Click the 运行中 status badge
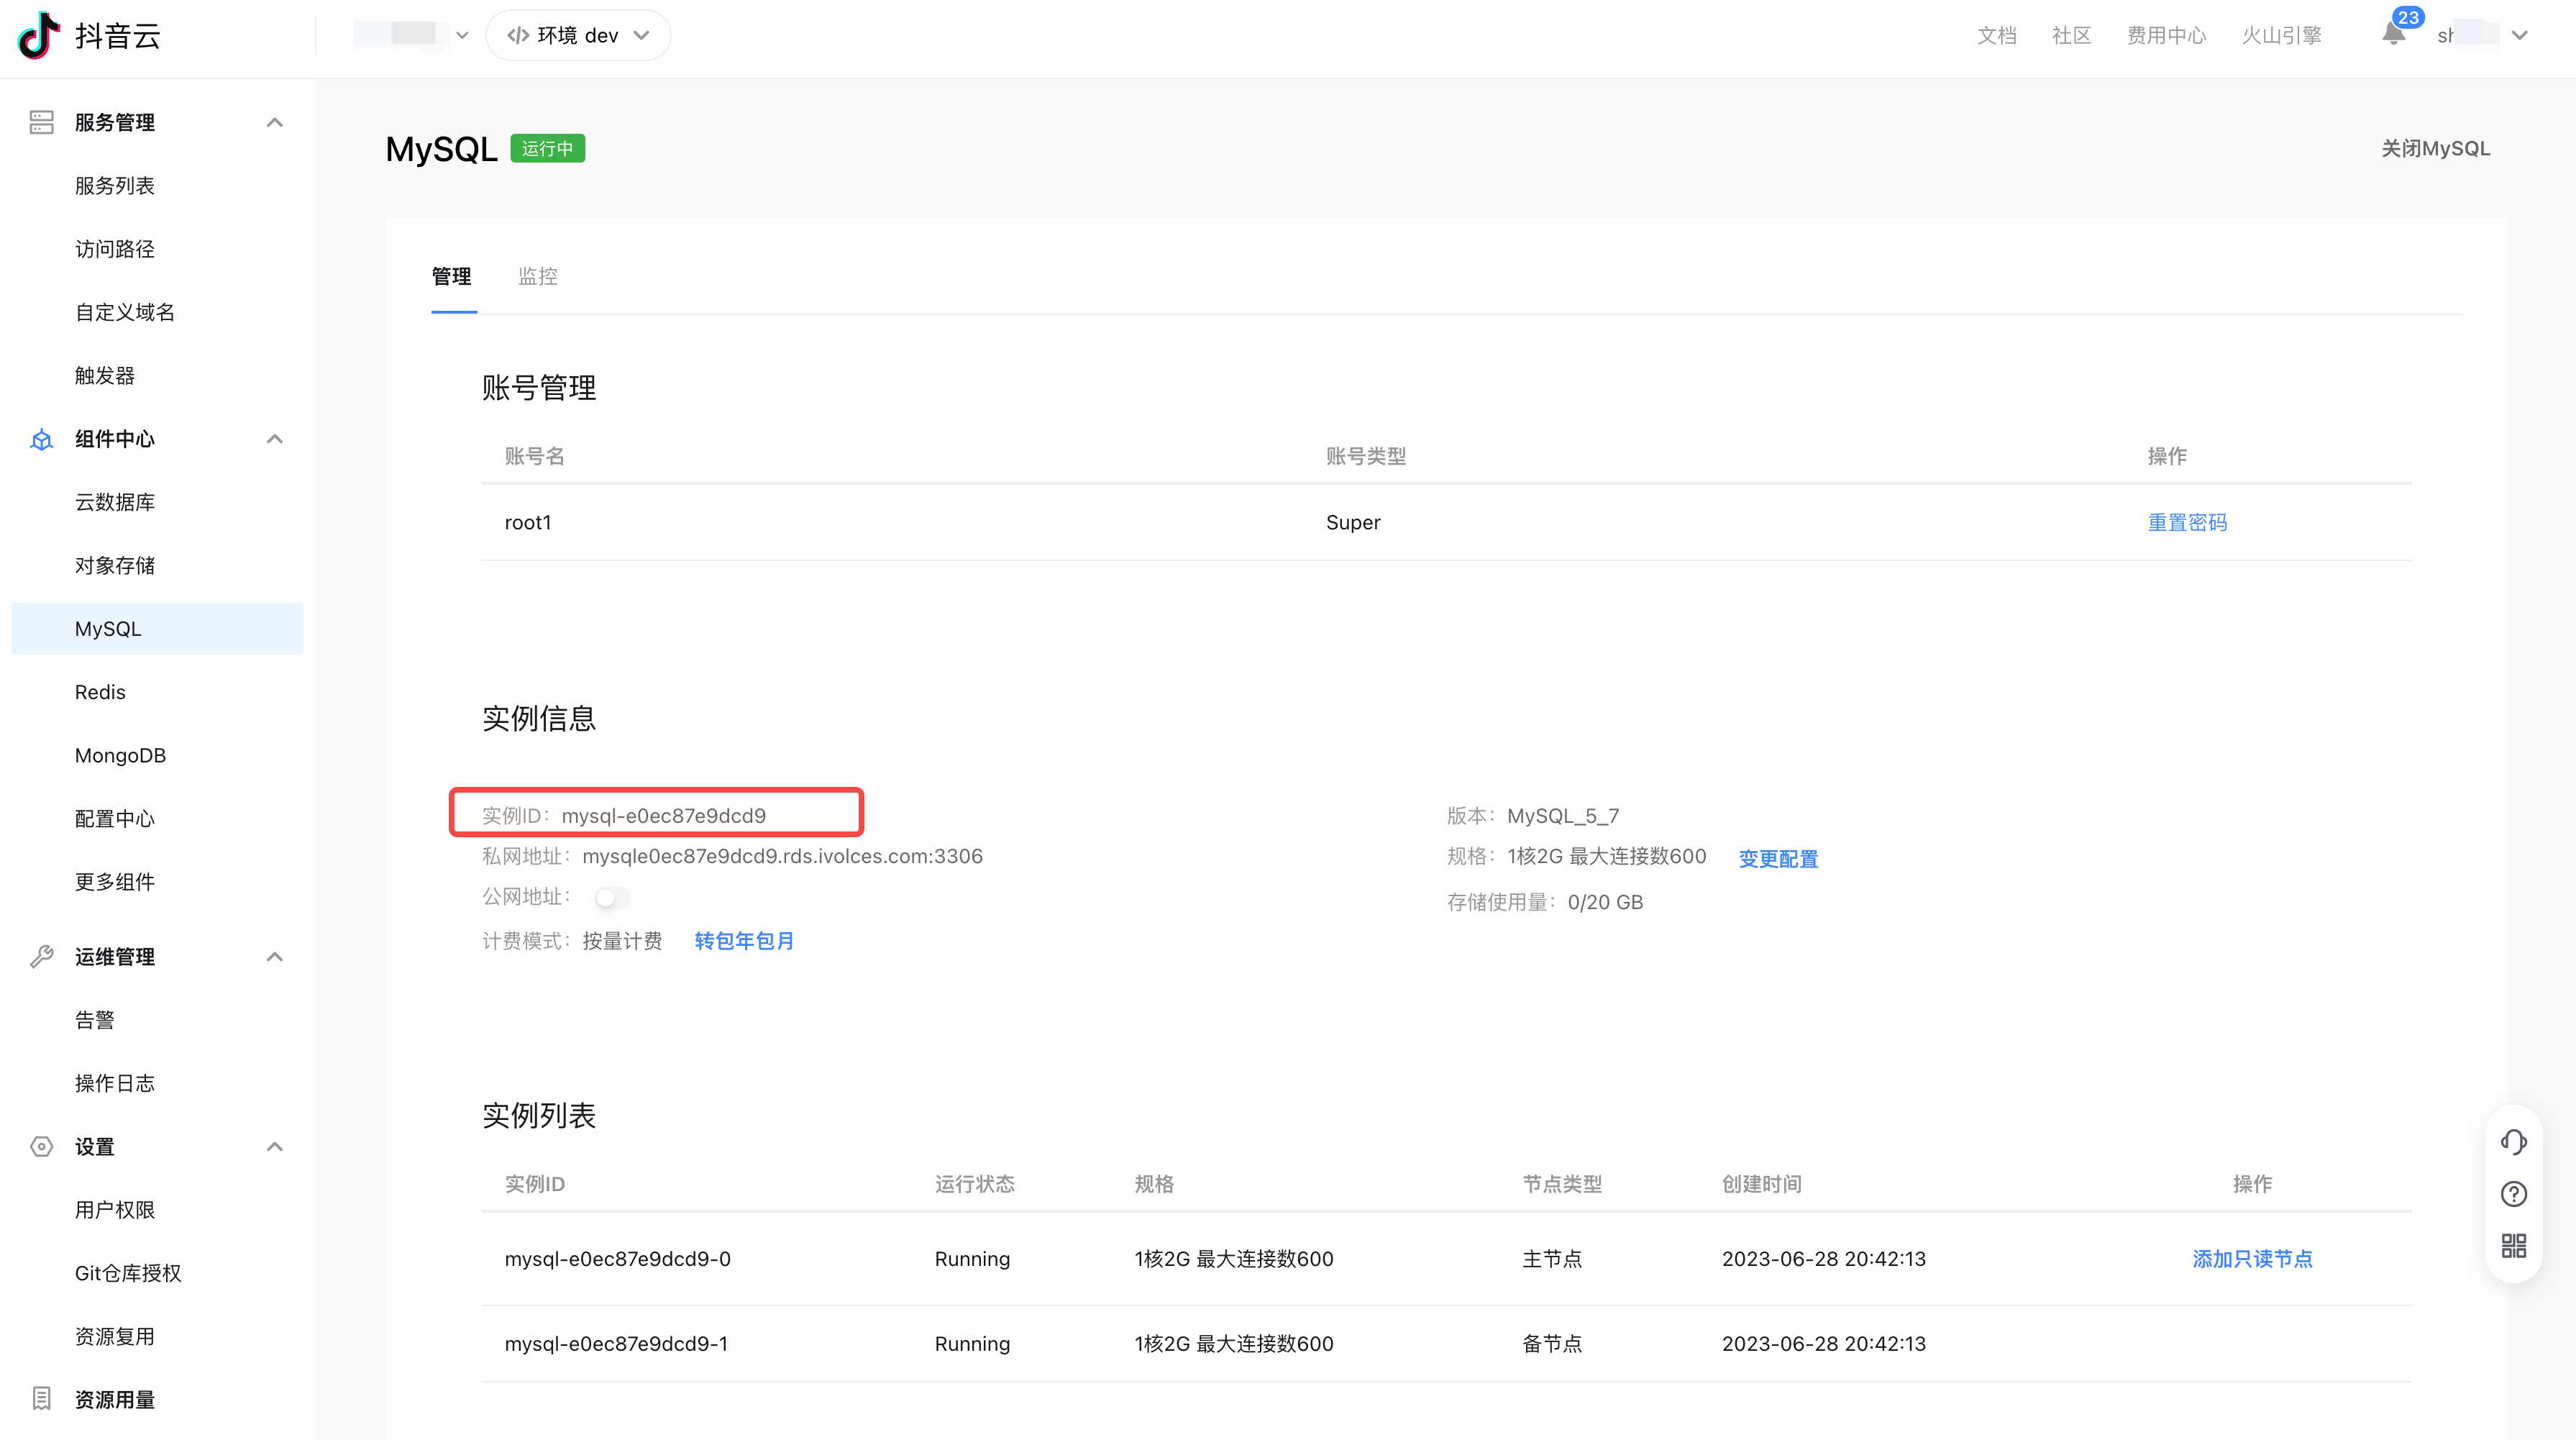2576x1440 pixels. tap(547, 148)
